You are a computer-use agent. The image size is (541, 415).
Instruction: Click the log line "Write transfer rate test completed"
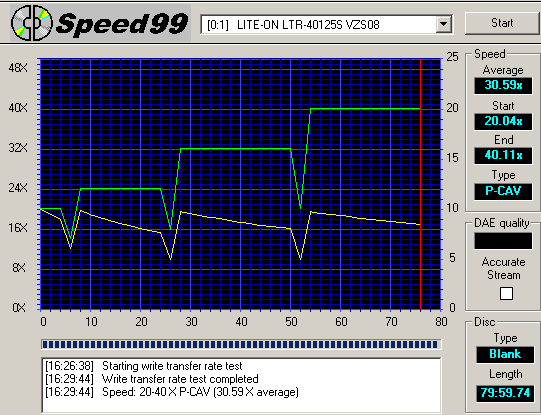pos(152,379)
